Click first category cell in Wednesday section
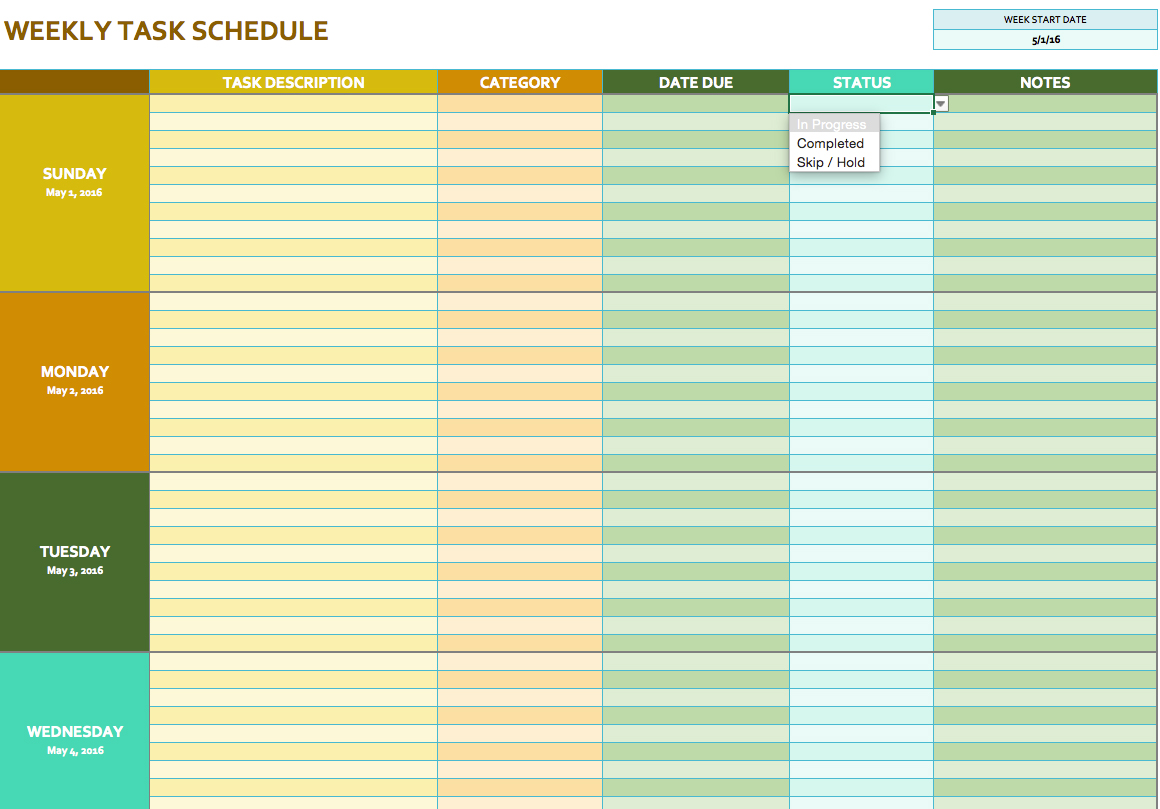Image resolution: width=1160 pixels, height=809 pixels. (x=520, y=662)
